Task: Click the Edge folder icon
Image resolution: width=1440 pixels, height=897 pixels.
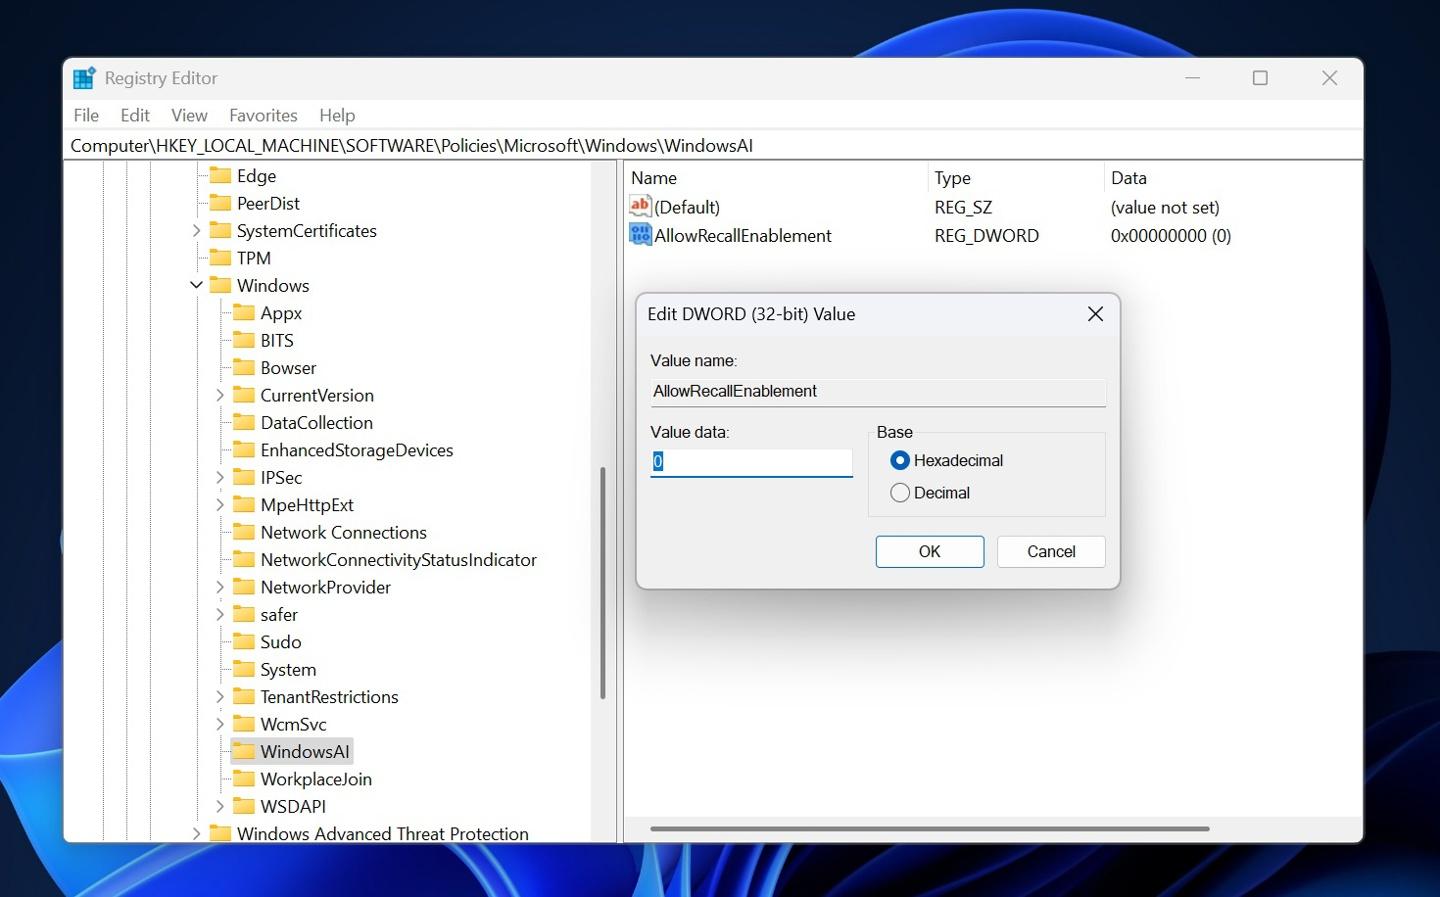Action: (x=220, y=176)
